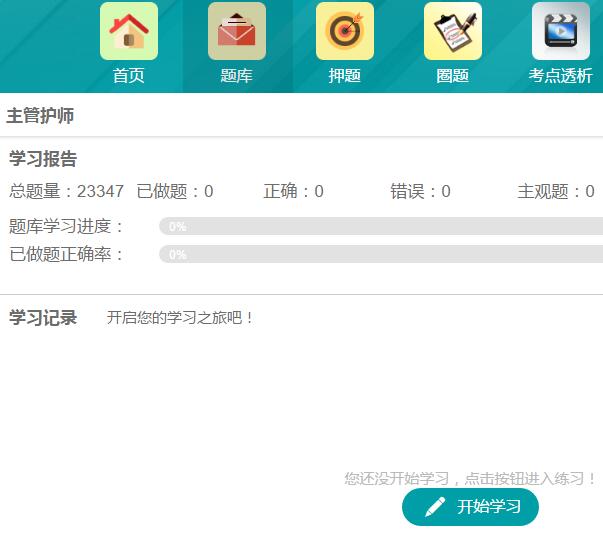Select the 押题 target icon

345,31
